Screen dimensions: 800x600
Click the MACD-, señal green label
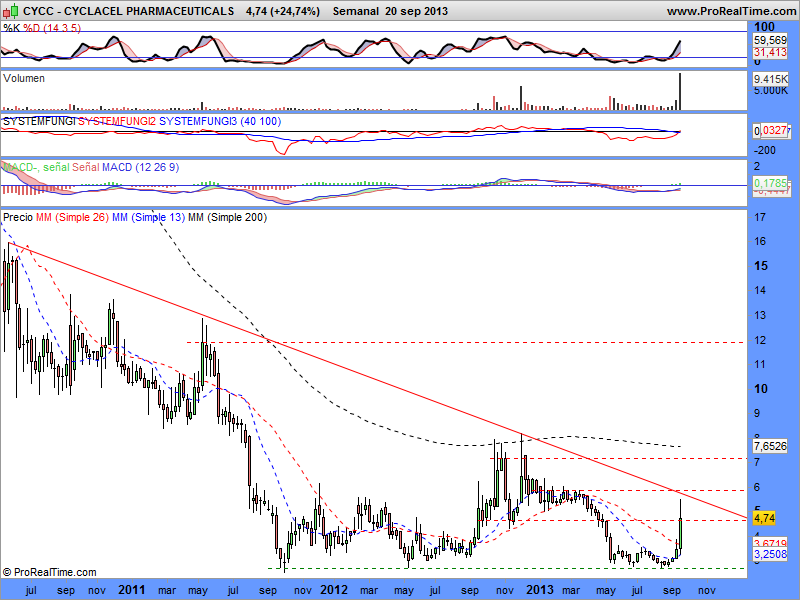[x=36, y=167]
